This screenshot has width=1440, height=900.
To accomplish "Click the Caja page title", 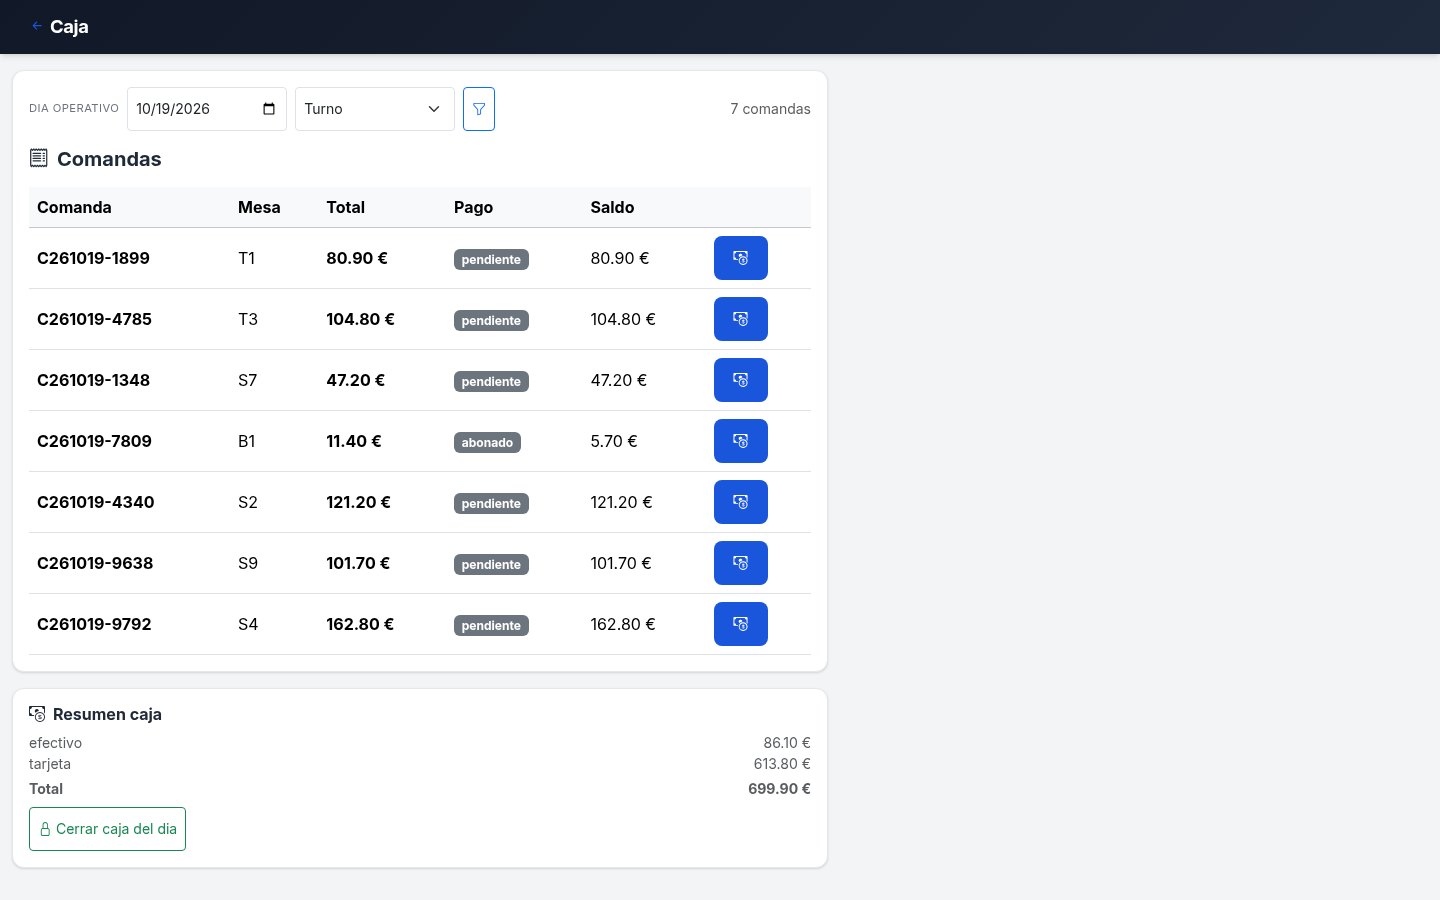I will pyautogui.click(x=69, y=26).
